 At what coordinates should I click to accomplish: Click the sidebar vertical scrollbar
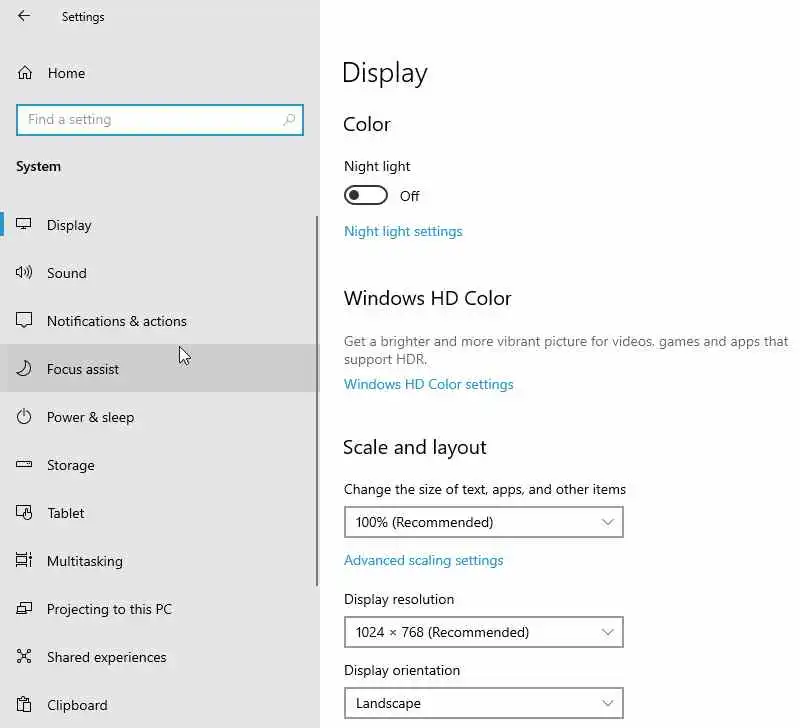(x=317, y=401)
